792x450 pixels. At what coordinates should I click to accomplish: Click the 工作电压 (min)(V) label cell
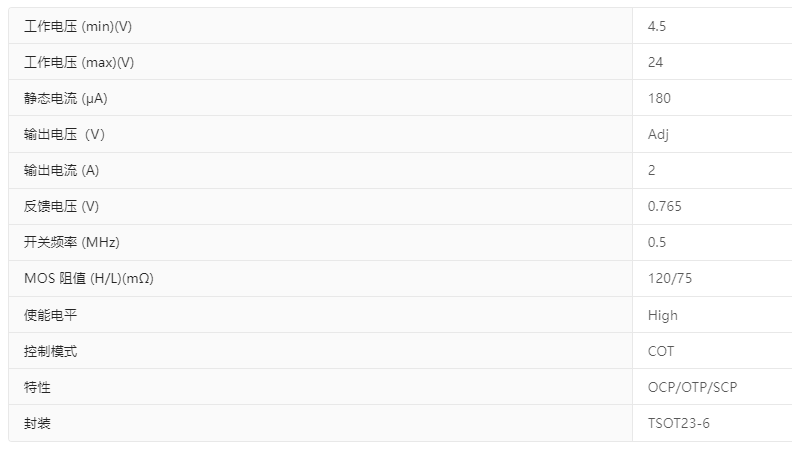[78, 26]
